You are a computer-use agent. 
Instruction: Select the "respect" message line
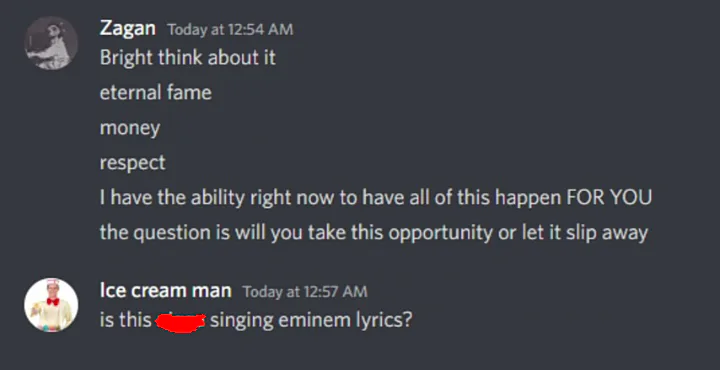pyautogui.click(x=133, y=163)
